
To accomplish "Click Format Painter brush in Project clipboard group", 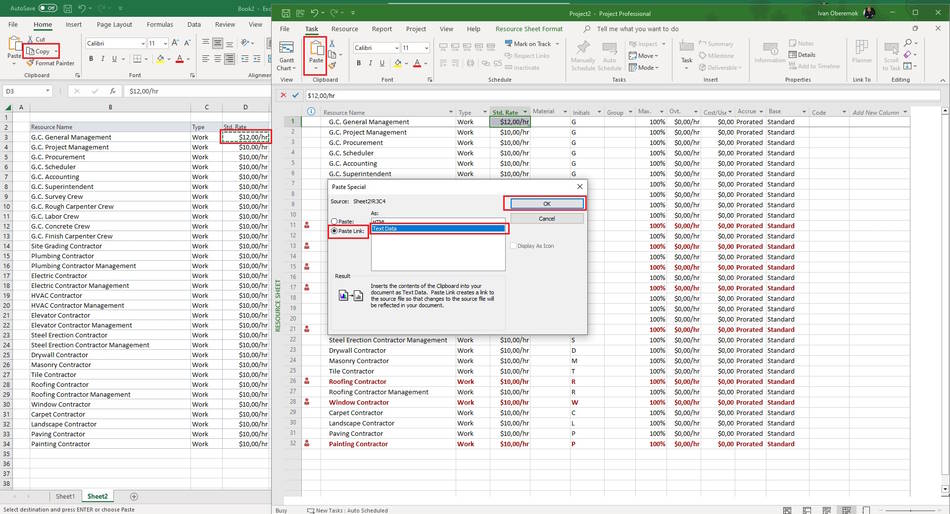I will click(332, 64).
